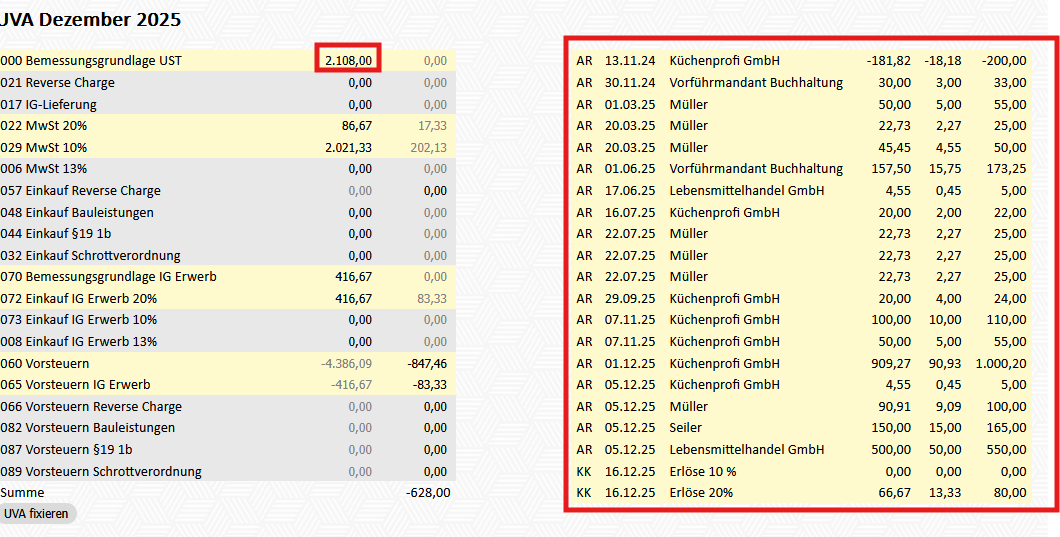Select the 022 MwSt 20% row
Viewport: 1060px width, 537px height.
(x=45, y=126)
